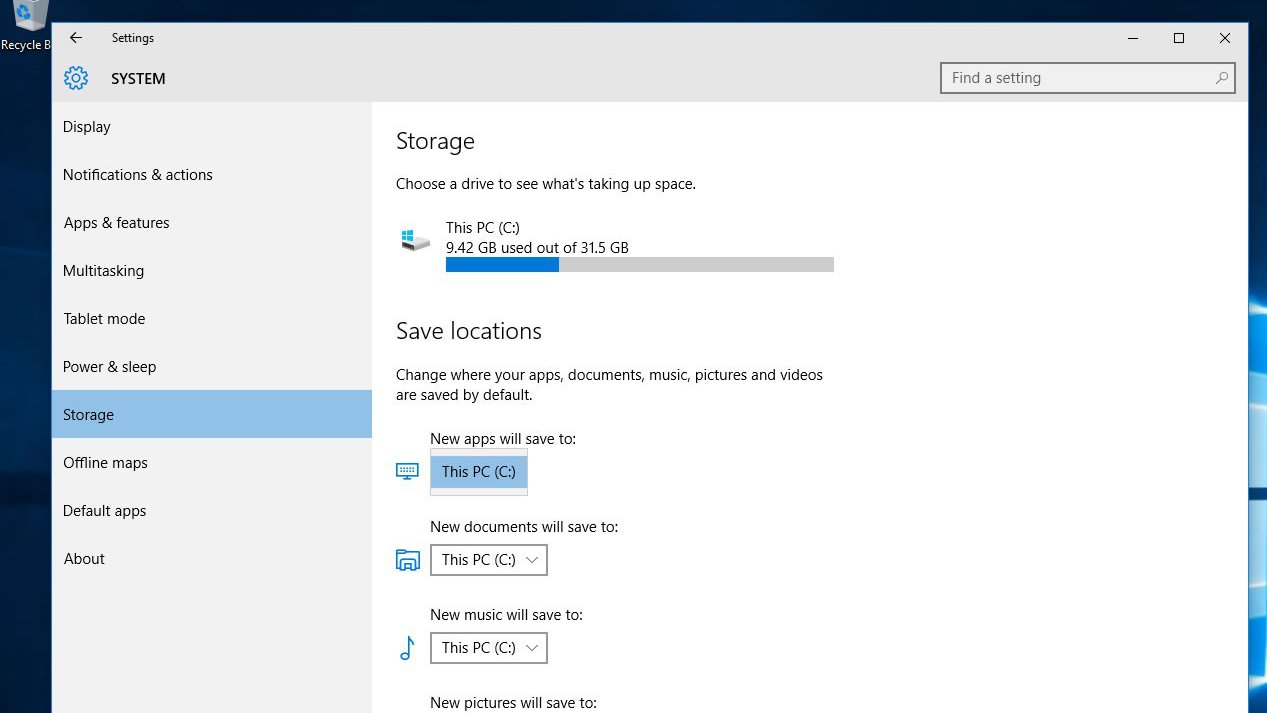Click Choose a drive description text
1267x713 pixels.
tap(546, 184)
